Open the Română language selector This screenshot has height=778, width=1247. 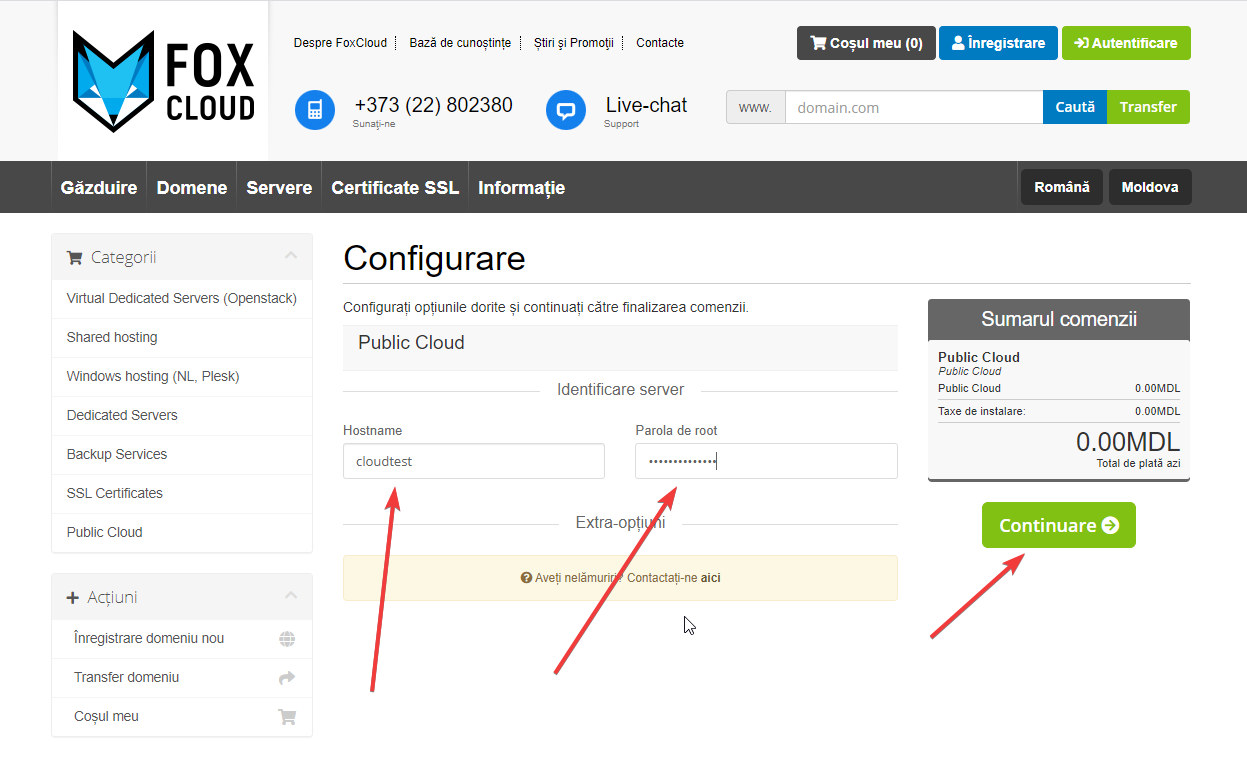[1061, 187]
